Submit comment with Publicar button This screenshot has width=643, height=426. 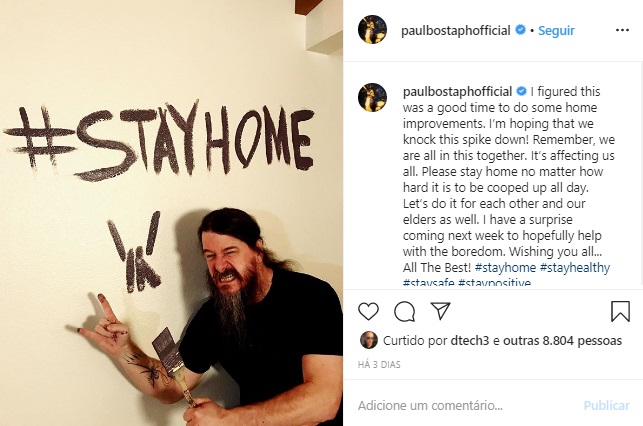click(607, 405)
